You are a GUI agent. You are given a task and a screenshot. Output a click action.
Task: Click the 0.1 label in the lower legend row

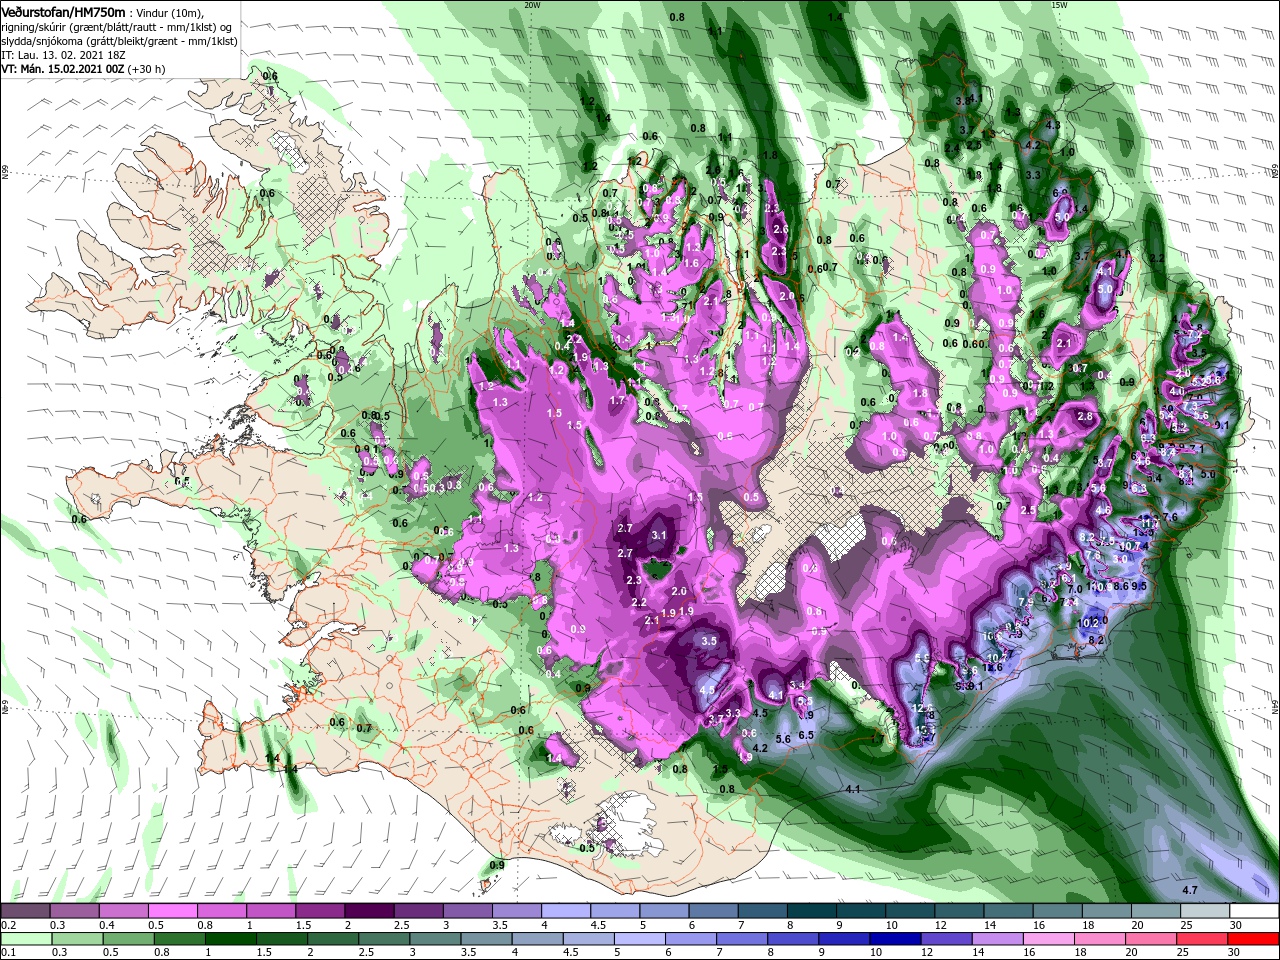(9, 953)
